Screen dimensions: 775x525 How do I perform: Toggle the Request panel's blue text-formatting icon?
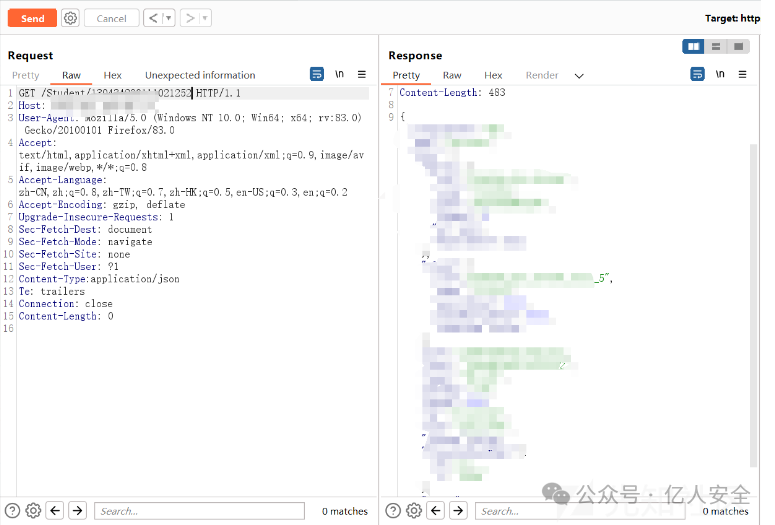click(x=317, y=74)
